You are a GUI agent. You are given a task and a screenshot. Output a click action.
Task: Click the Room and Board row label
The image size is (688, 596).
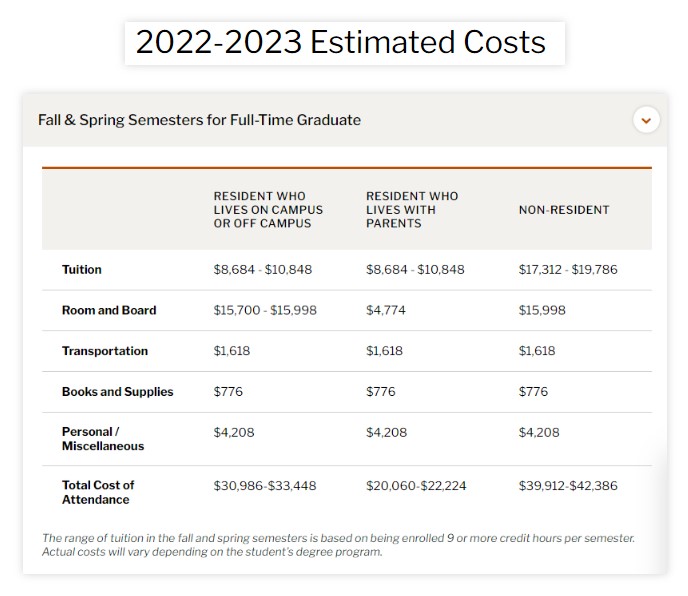point(109,310)
